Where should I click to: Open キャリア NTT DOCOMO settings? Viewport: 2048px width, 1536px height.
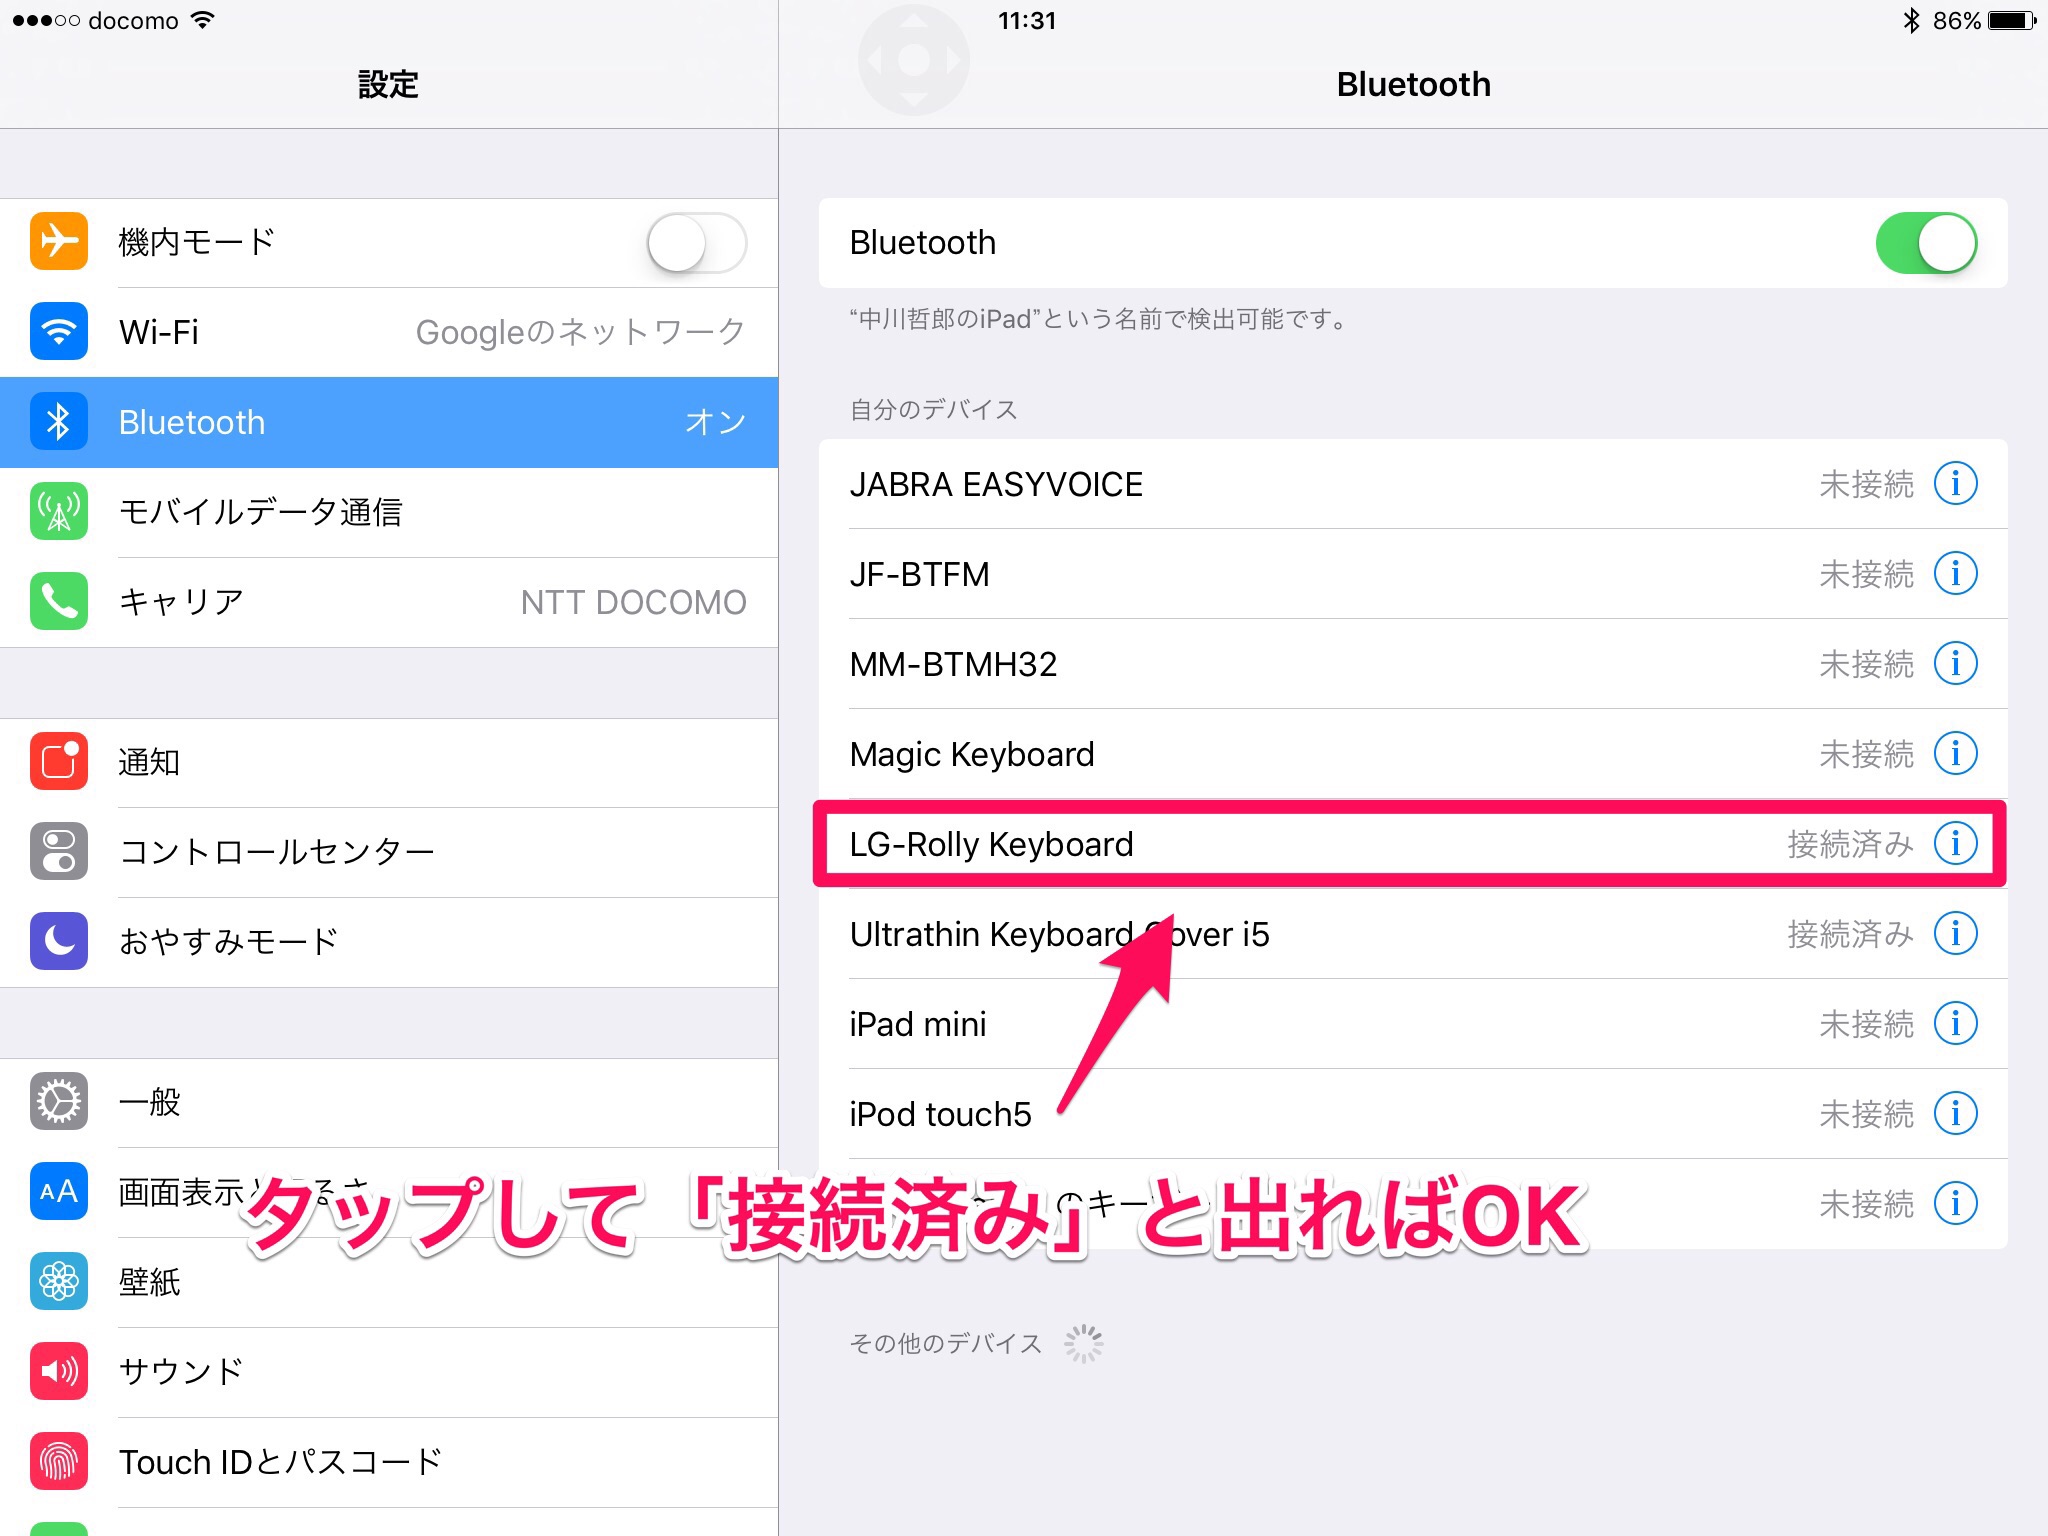(390, 602)
